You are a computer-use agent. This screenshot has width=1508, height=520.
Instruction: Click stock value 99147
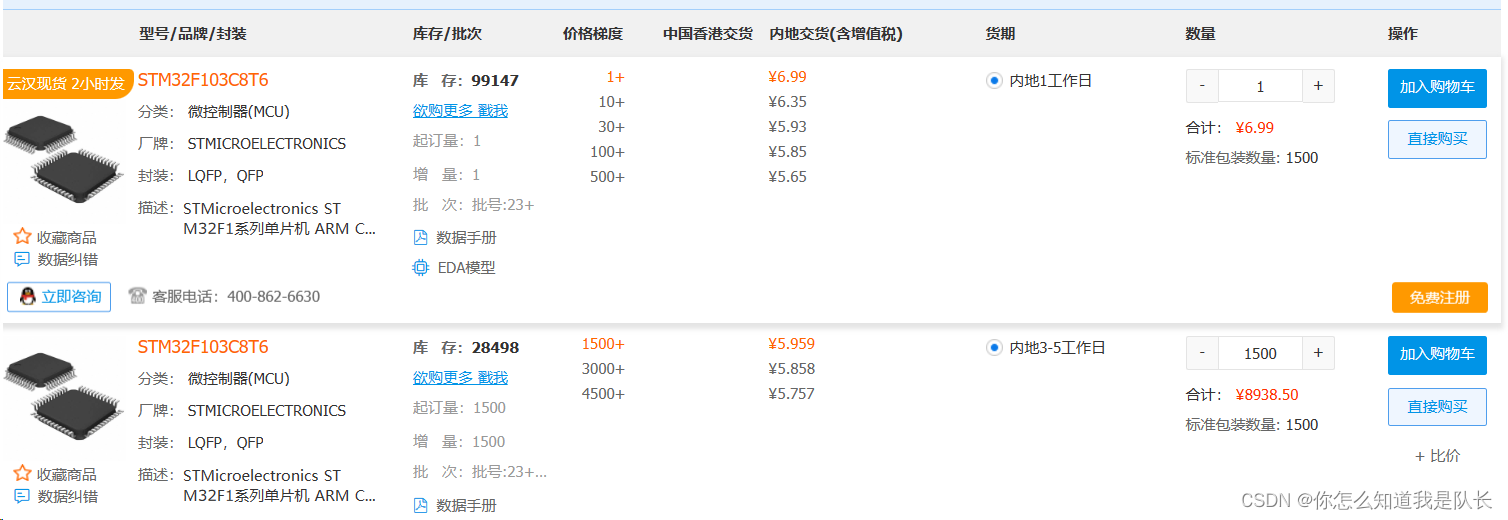tap(495, 80)
